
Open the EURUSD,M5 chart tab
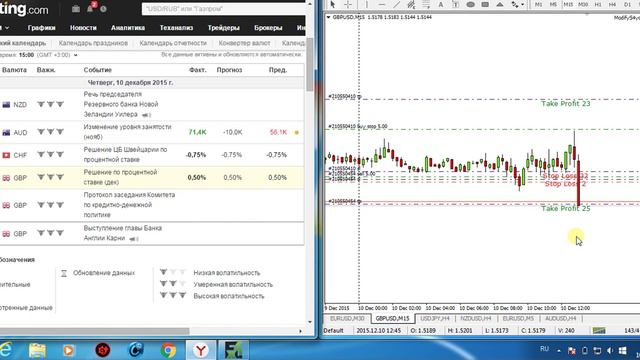tap(518, 318)
